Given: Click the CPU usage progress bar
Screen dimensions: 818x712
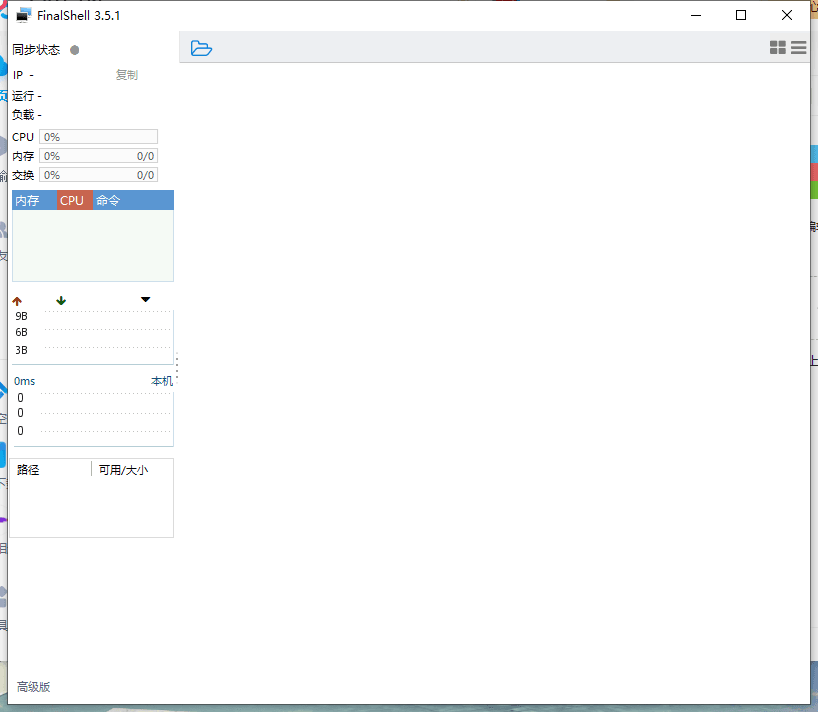Looking at the screenshot, I should tap(98, 137).
